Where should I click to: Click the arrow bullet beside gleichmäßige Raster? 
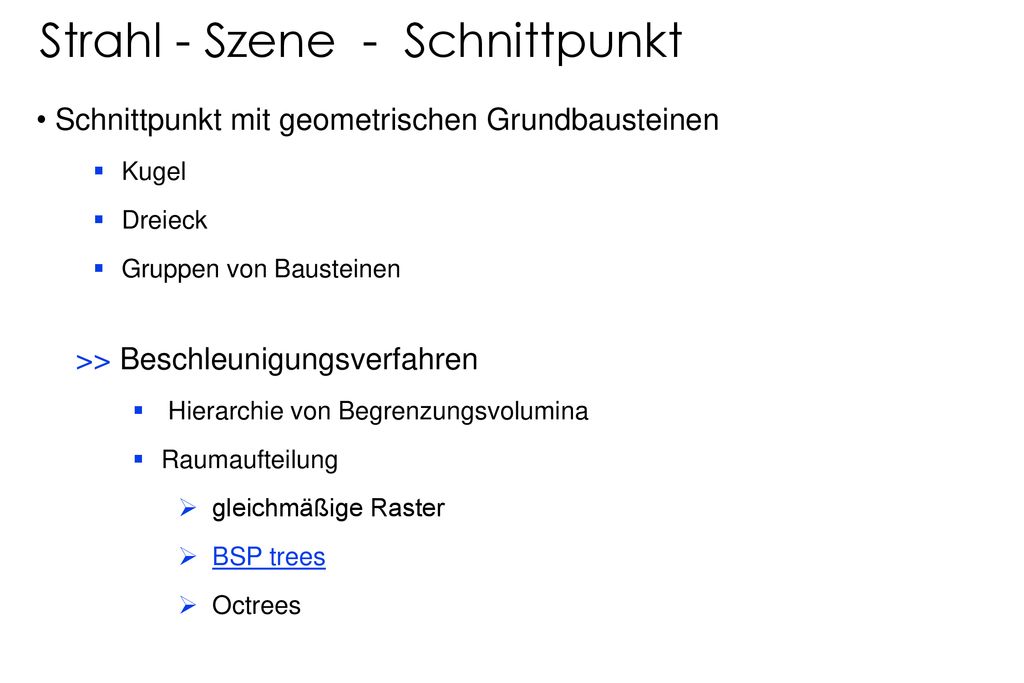(188, 508)
